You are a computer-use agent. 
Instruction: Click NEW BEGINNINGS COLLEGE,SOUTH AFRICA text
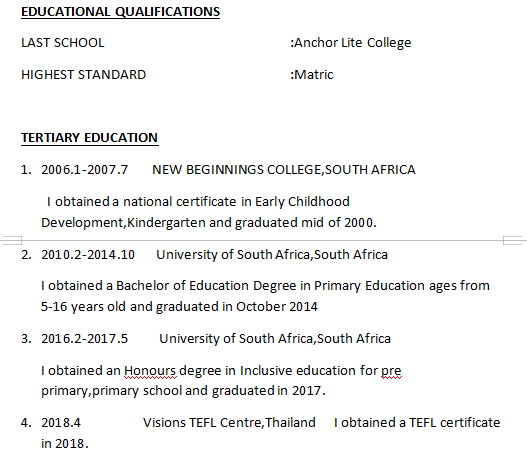(x=284, y=170)
